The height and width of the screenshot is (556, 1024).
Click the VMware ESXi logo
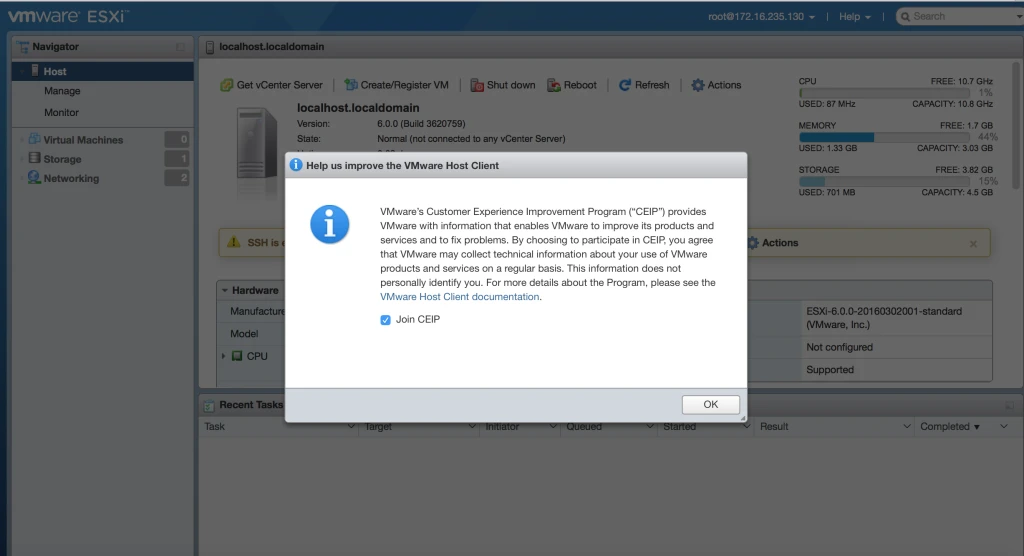[68, 16]
